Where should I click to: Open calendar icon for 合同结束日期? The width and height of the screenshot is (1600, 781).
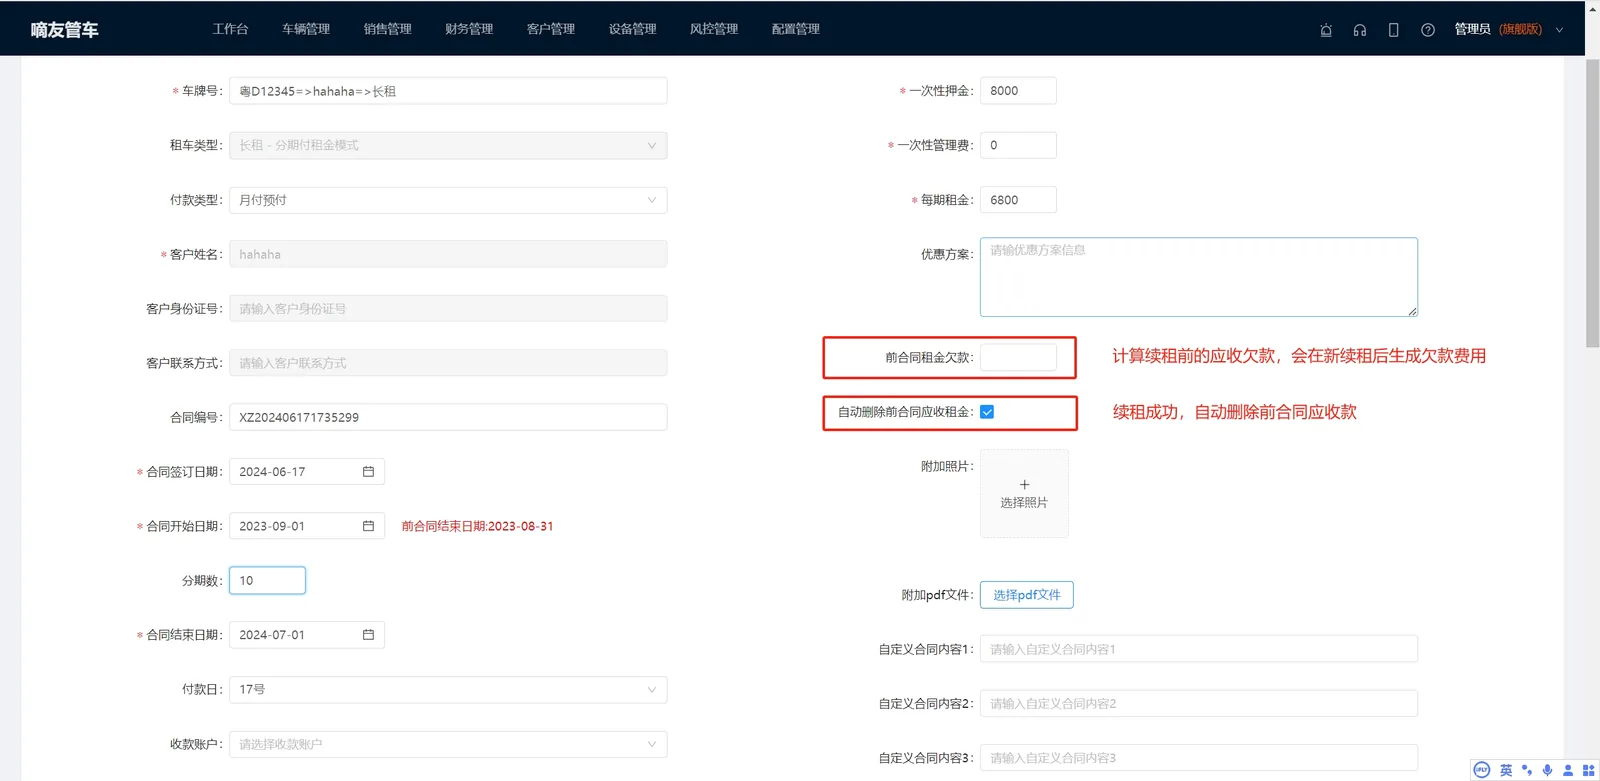pos(368,635)
